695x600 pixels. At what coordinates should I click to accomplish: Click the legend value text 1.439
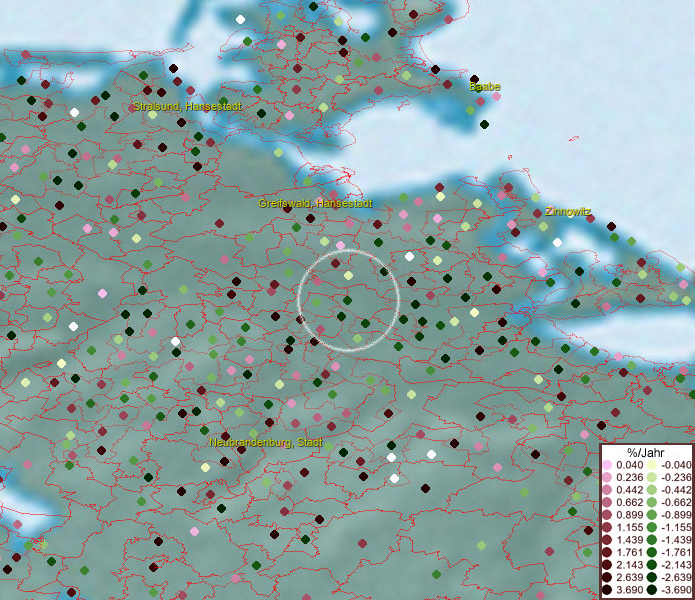[x=629, y=540]
